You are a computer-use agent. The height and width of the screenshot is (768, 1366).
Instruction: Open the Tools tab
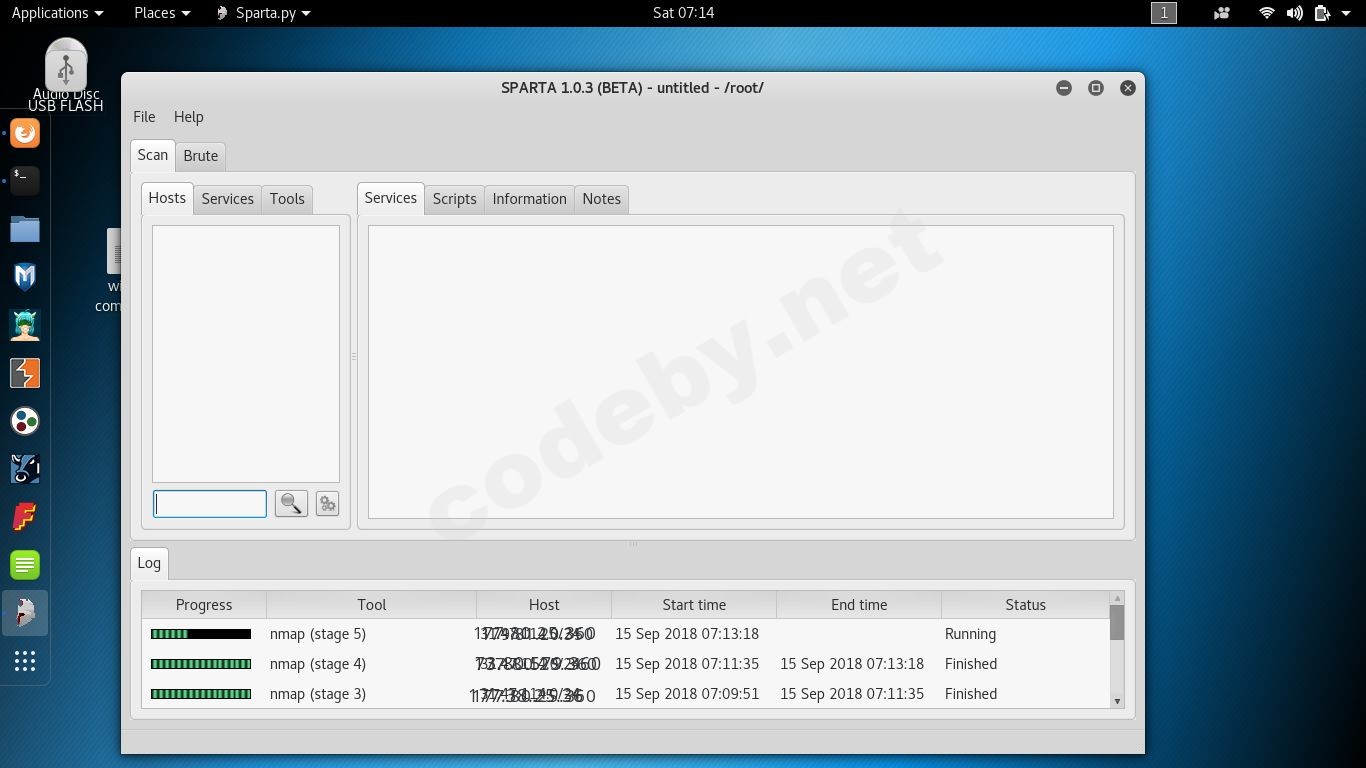(x=287, y=199)
